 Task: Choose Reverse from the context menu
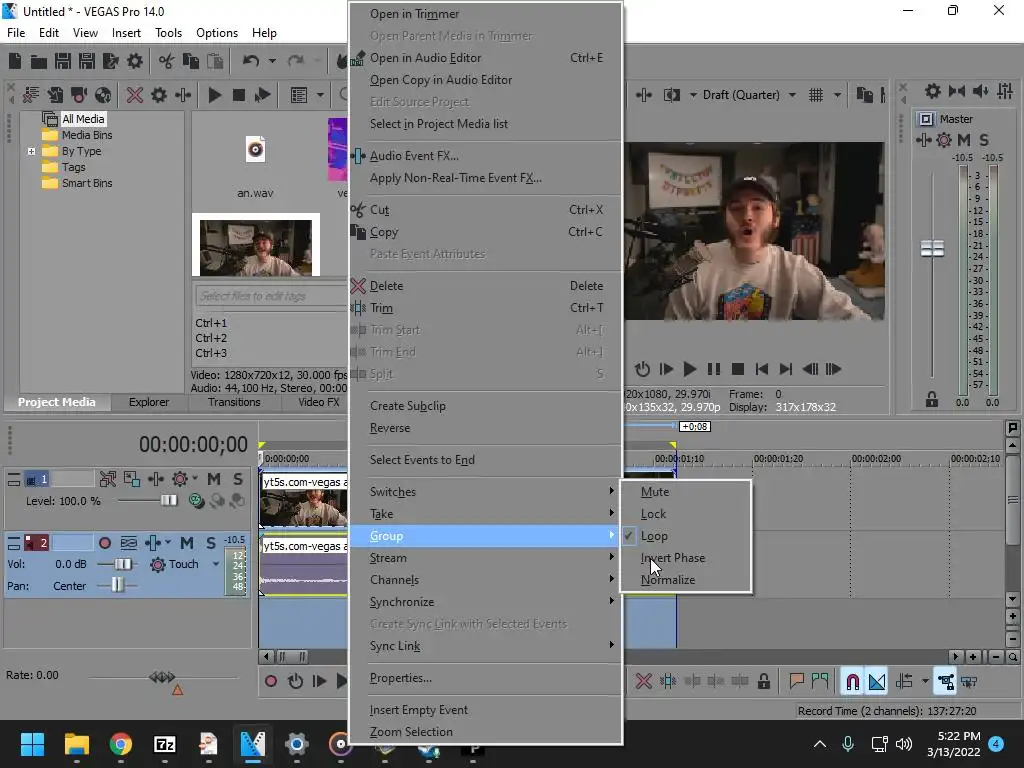tap(485, 428)
